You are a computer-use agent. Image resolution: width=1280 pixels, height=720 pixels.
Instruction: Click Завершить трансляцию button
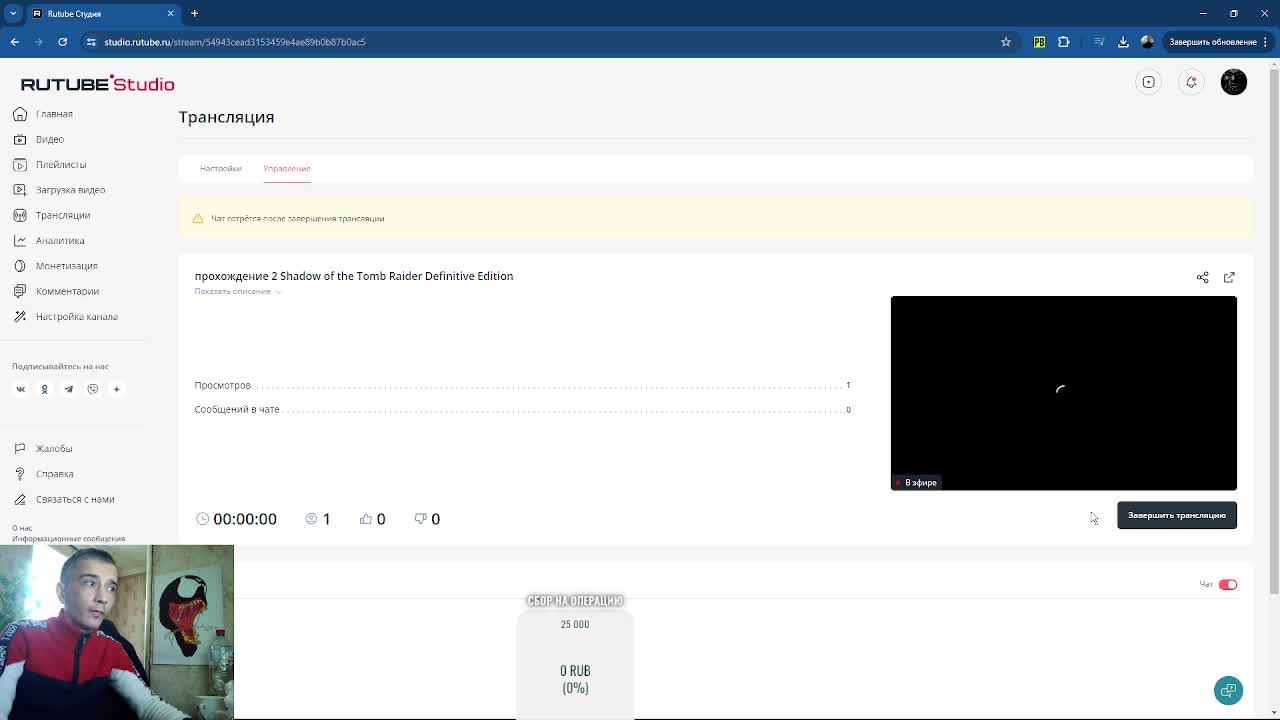coord(1177,515)
